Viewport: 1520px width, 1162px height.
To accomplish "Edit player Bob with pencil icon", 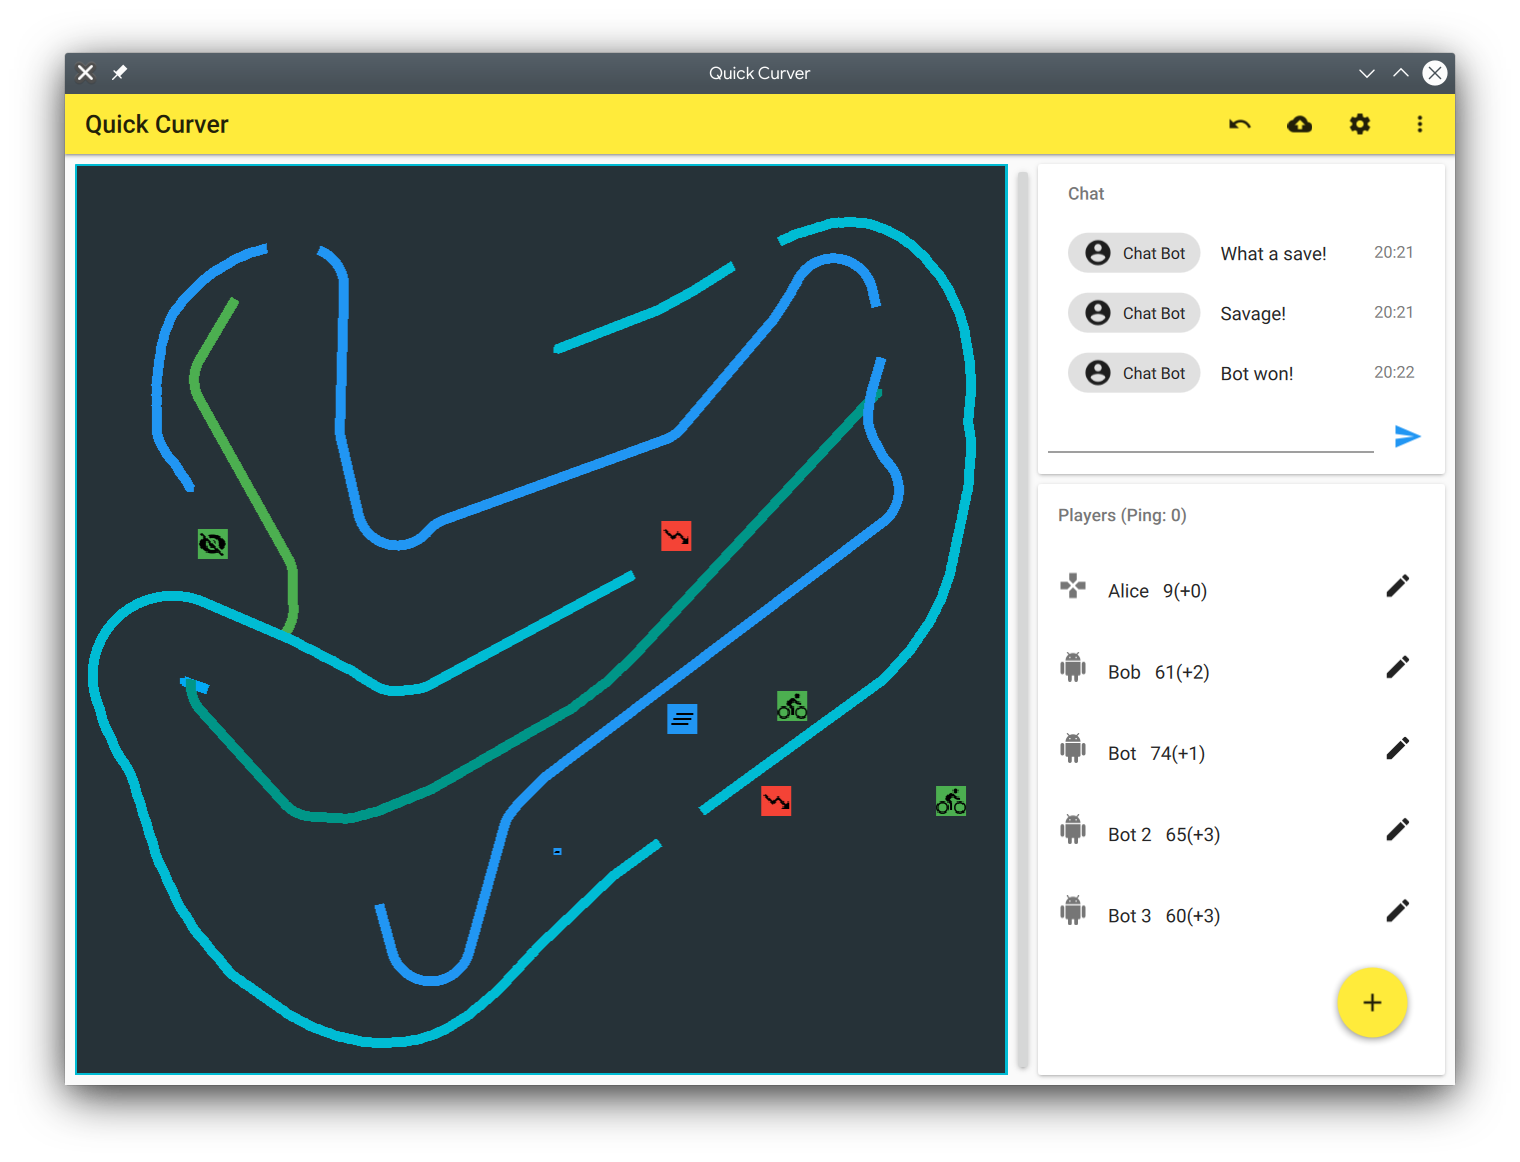I will 1398,667.
